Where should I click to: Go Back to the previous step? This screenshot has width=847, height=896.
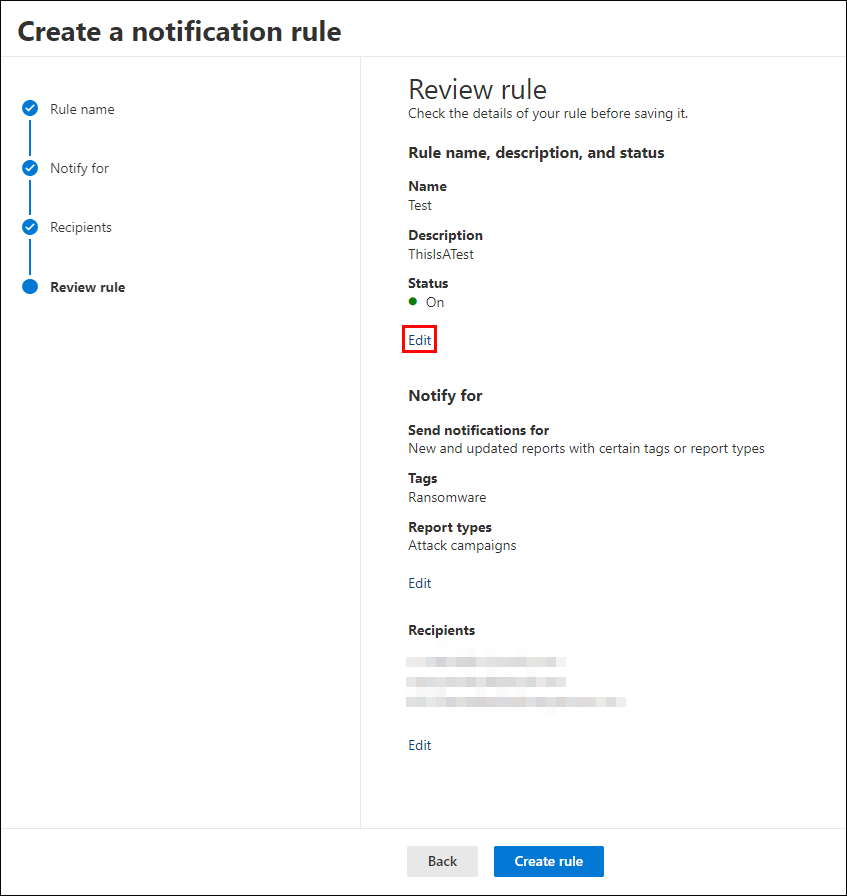click(x=442, y=861)
